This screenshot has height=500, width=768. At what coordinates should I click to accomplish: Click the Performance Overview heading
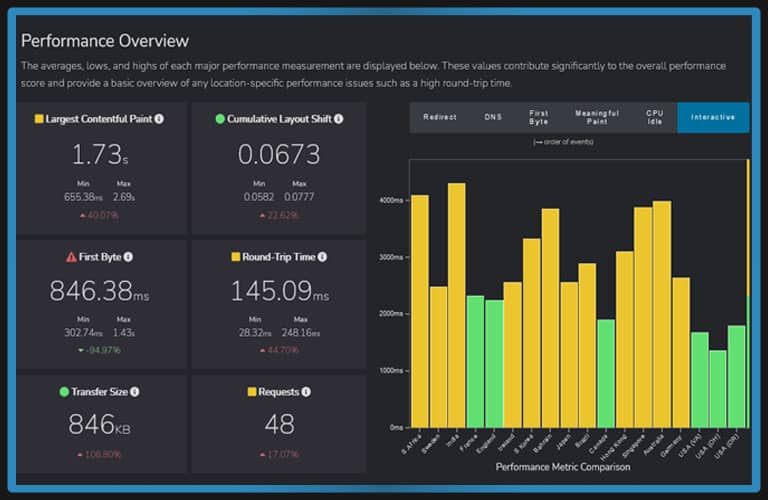tap(105, 41)
